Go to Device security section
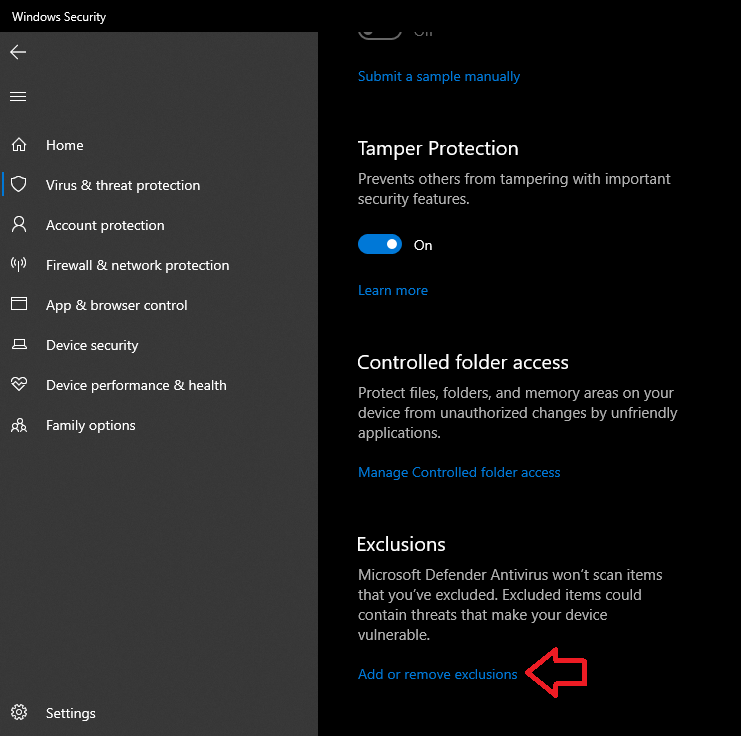The height and width of the screenshot is (736, 741). tap(92, 345)
